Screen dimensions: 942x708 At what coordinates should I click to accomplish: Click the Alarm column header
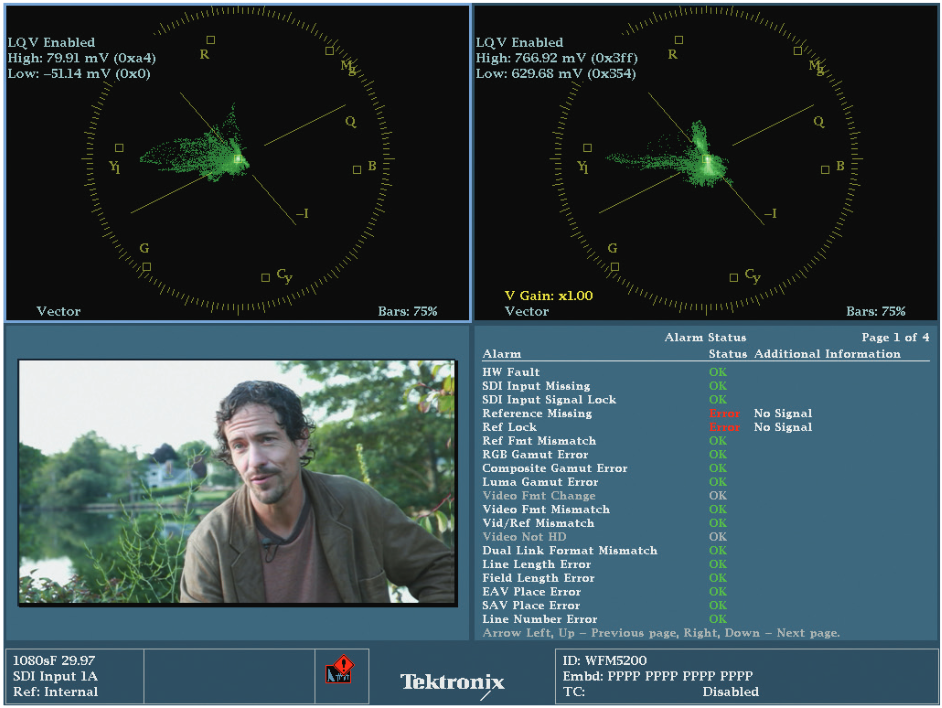click(502, 354)
